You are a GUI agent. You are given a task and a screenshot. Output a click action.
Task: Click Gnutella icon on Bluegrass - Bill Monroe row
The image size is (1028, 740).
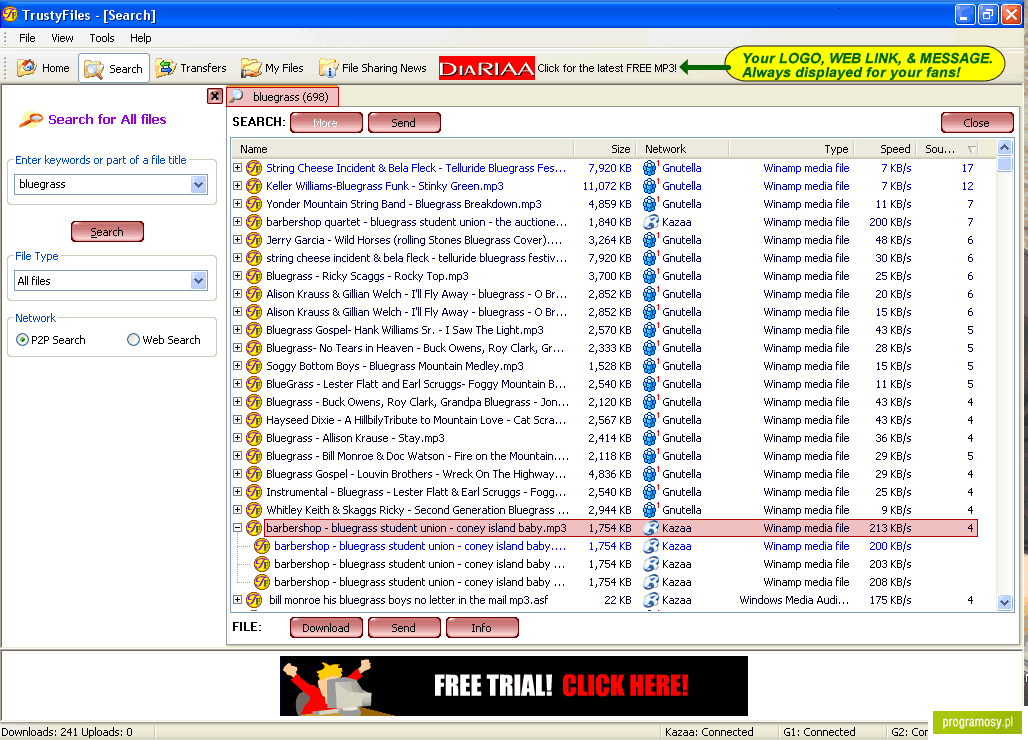[650, 456]
